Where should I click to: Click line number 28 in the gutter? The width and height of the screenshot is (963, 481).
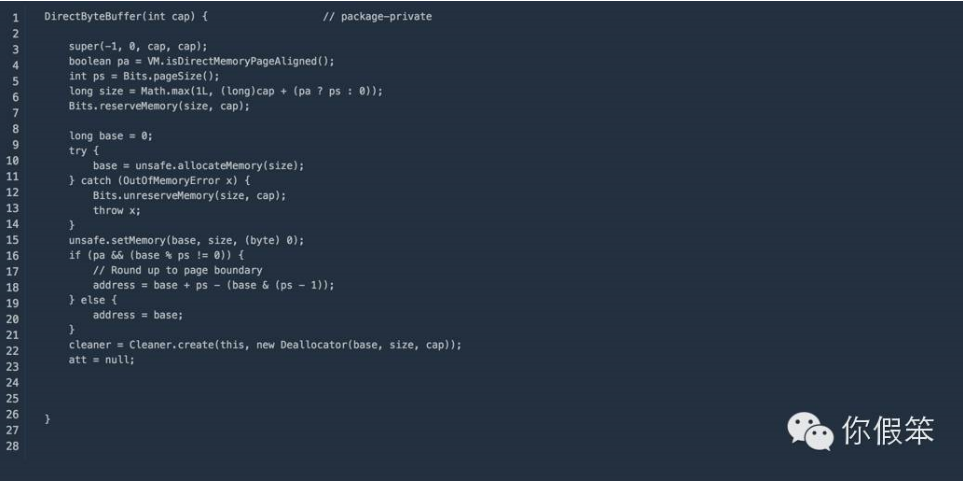12,446
